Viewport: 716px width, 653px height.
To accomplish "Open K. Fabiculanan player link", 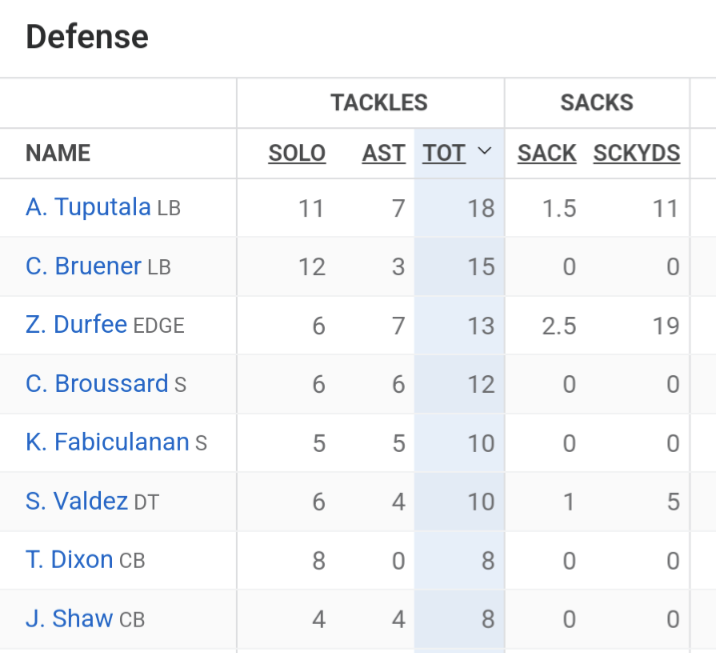I will (x=107, y=442).
